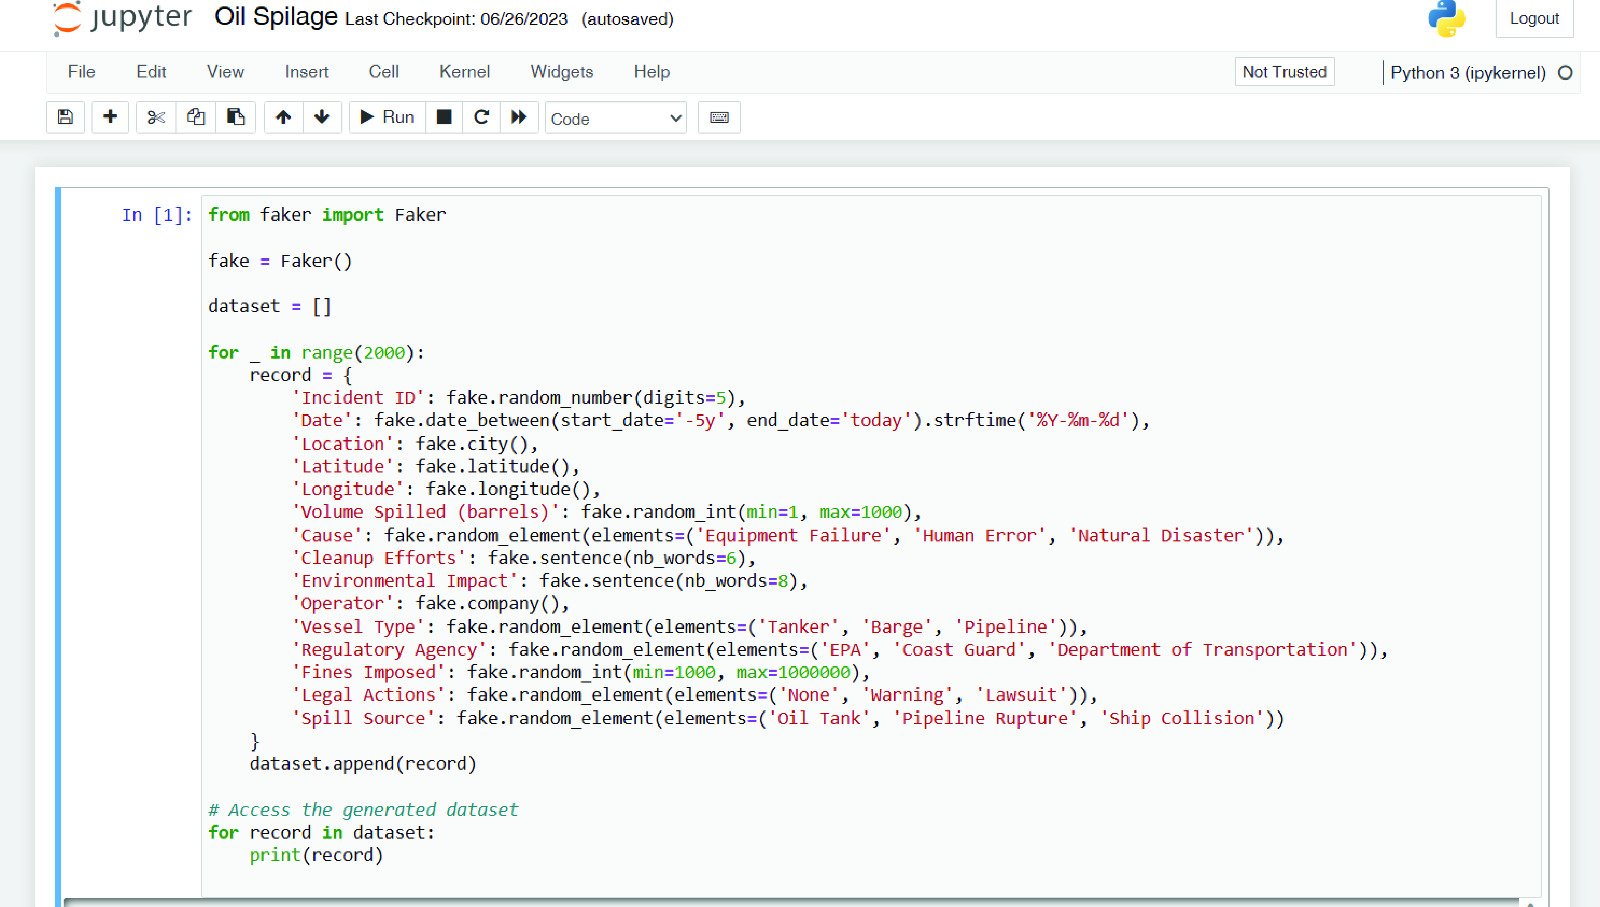Image resolution: width=1600 pixels, height=907 pixels.
Task: Click the 'for _ in range(2000):' line
Action: 316,352
